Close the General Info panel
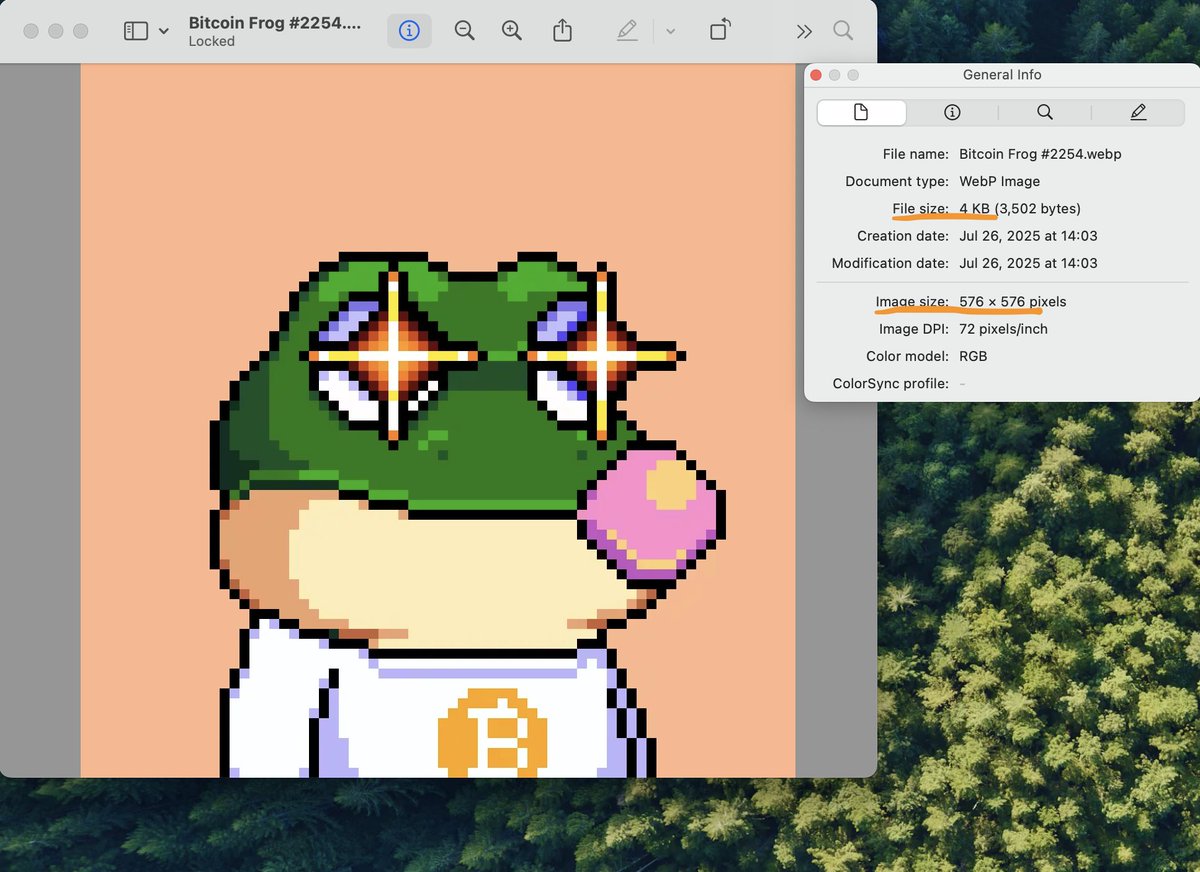Screen dimensions: 1200x872 click(x=816, y=75)
